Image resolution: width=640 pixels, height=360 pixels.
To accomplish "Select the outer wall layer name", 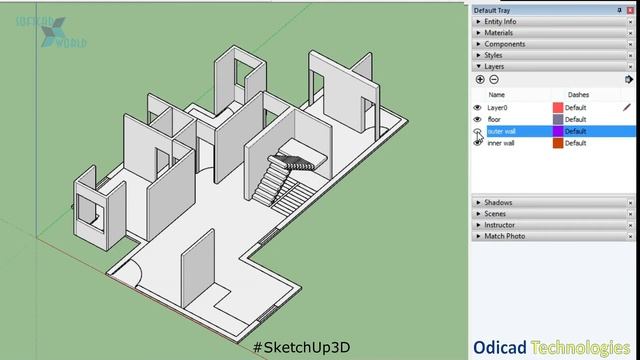I will 502,131.
